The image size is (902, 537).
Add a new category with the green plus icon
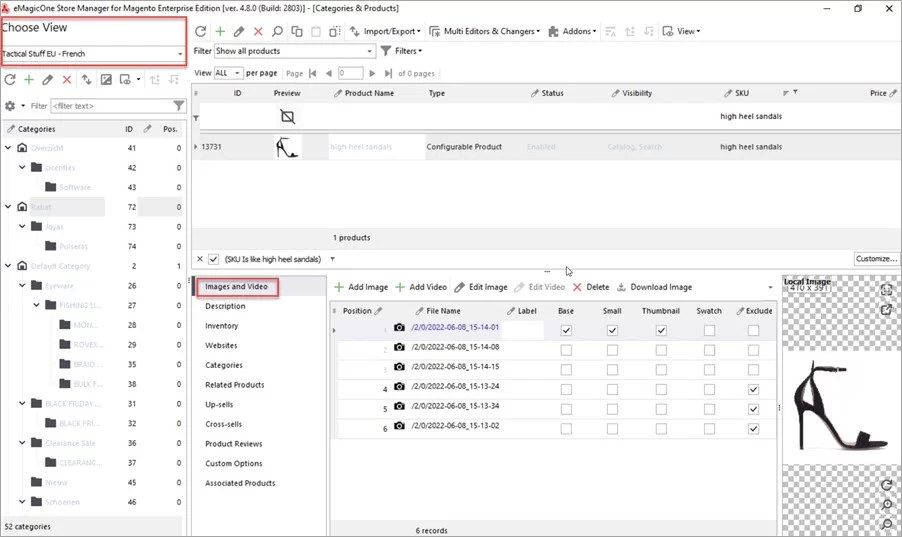click(x=29, y=79)
